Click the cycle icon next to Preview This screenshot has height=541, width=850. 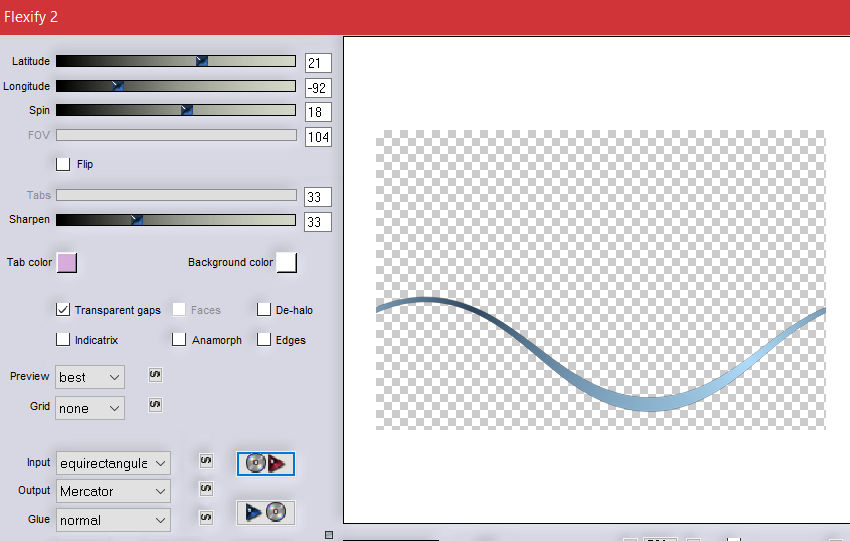(155, 375)
